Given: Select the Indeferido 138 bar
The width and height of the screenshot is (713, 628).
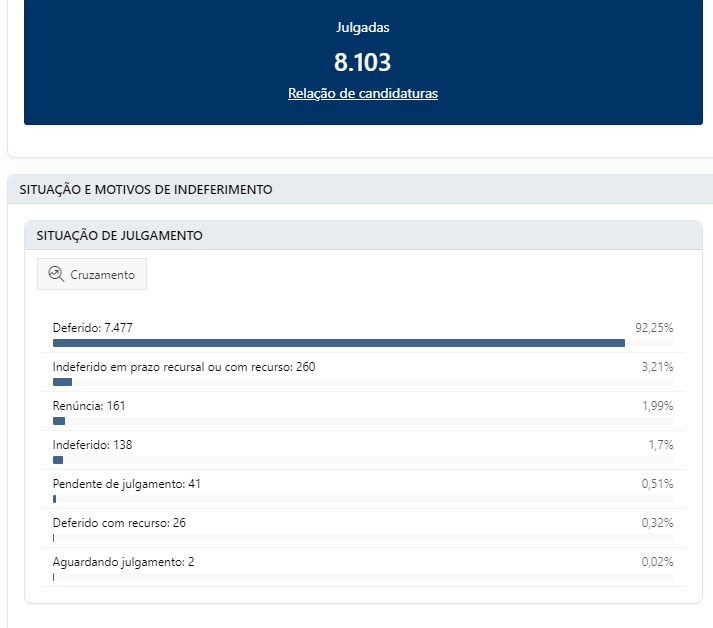Looking at the screenshot, I should (58, 460).
